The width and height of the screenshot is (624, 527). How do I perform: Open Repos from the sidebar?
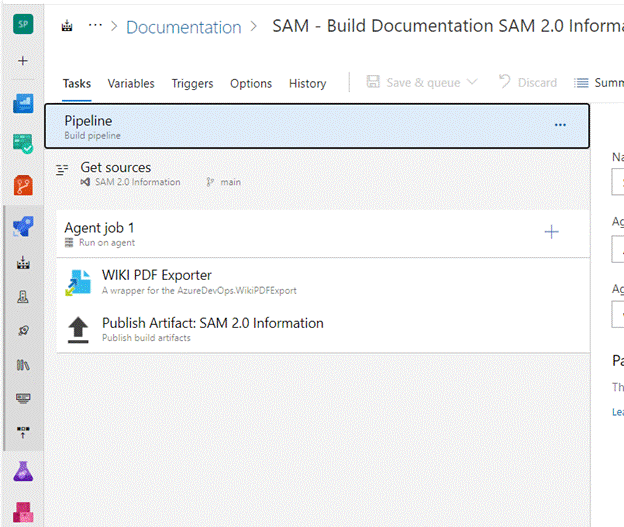pyautogui.click(x=23, y=185)
